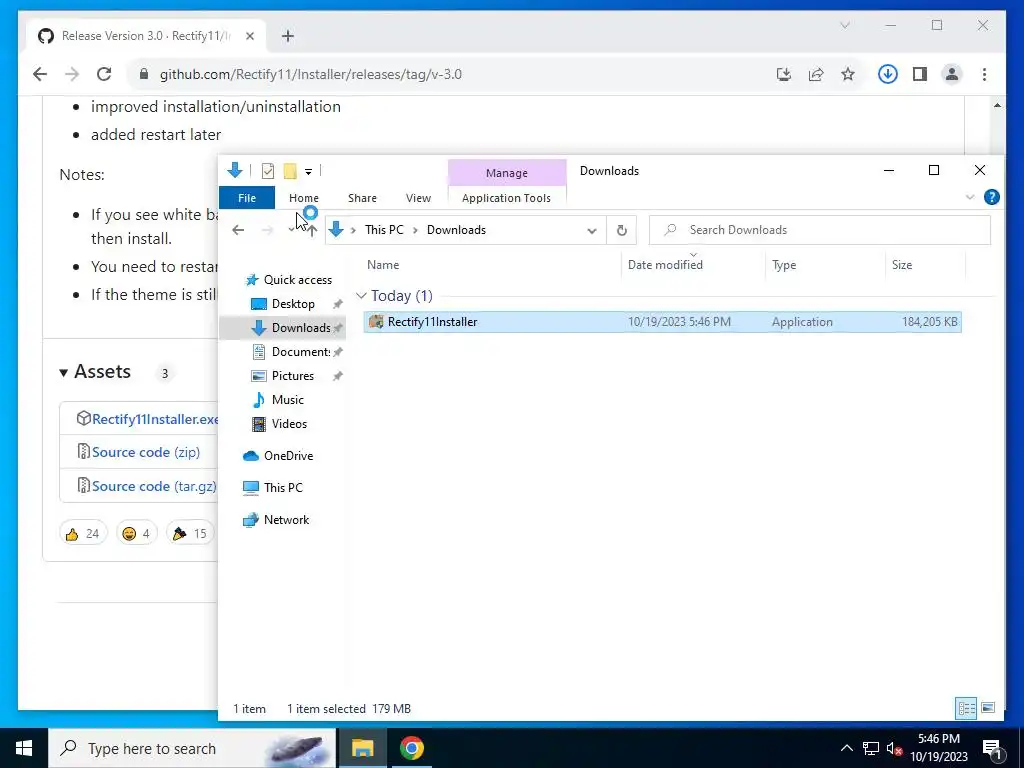This screenshot has width=1024, height=768.
Task: Open the Windows Start menu
Action: (24, 748)
